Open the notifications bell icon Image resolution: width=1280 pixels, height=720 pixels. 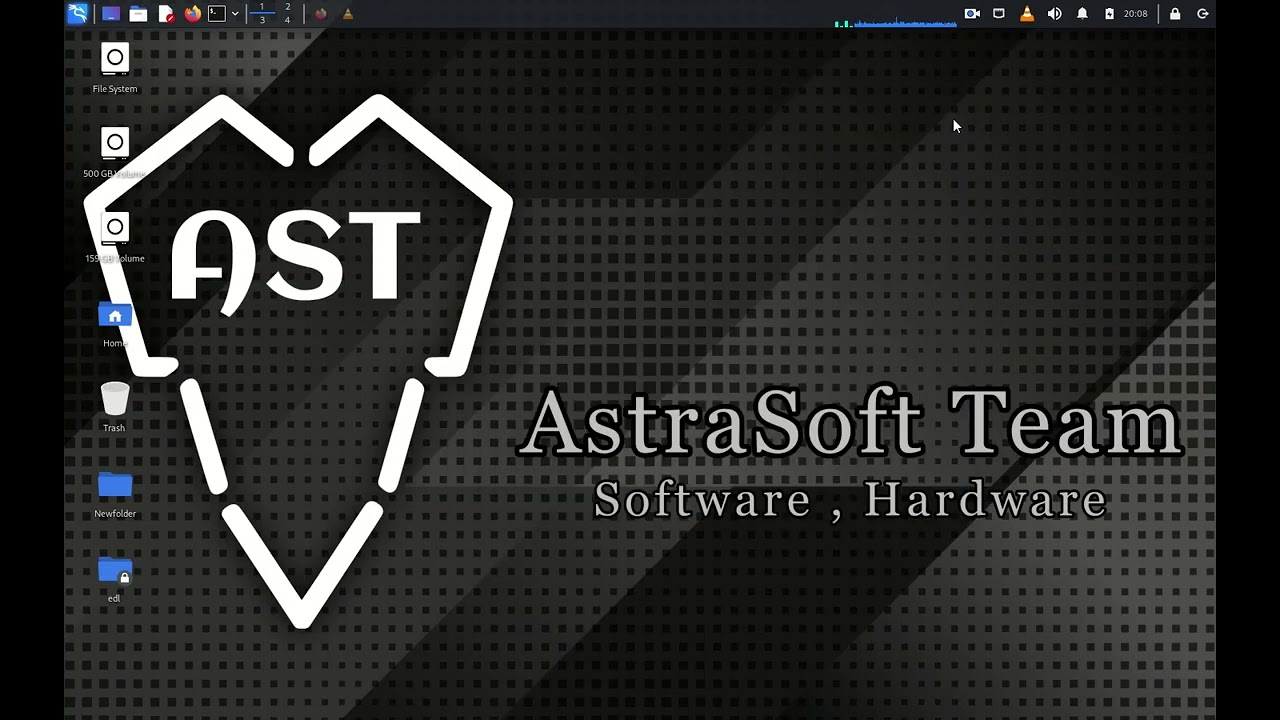pyautogui.click(x=1082, y=14)
